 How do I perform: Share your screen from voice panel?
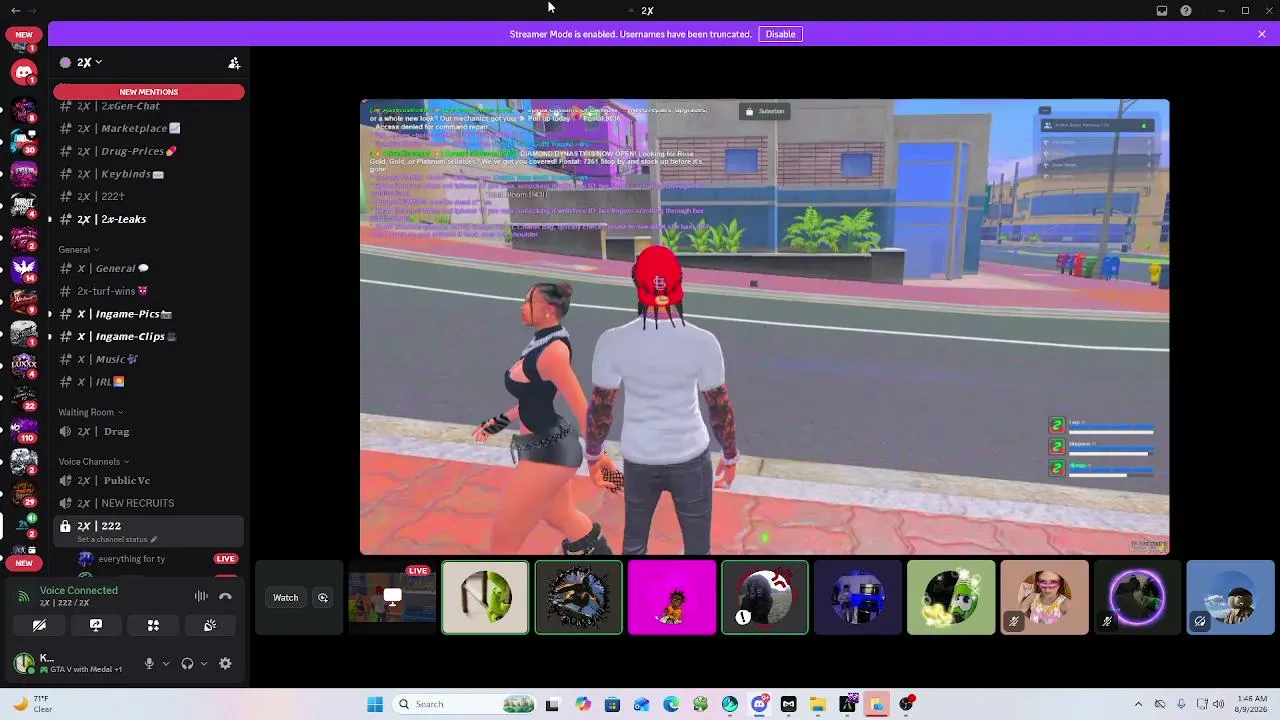click(96, 625)
